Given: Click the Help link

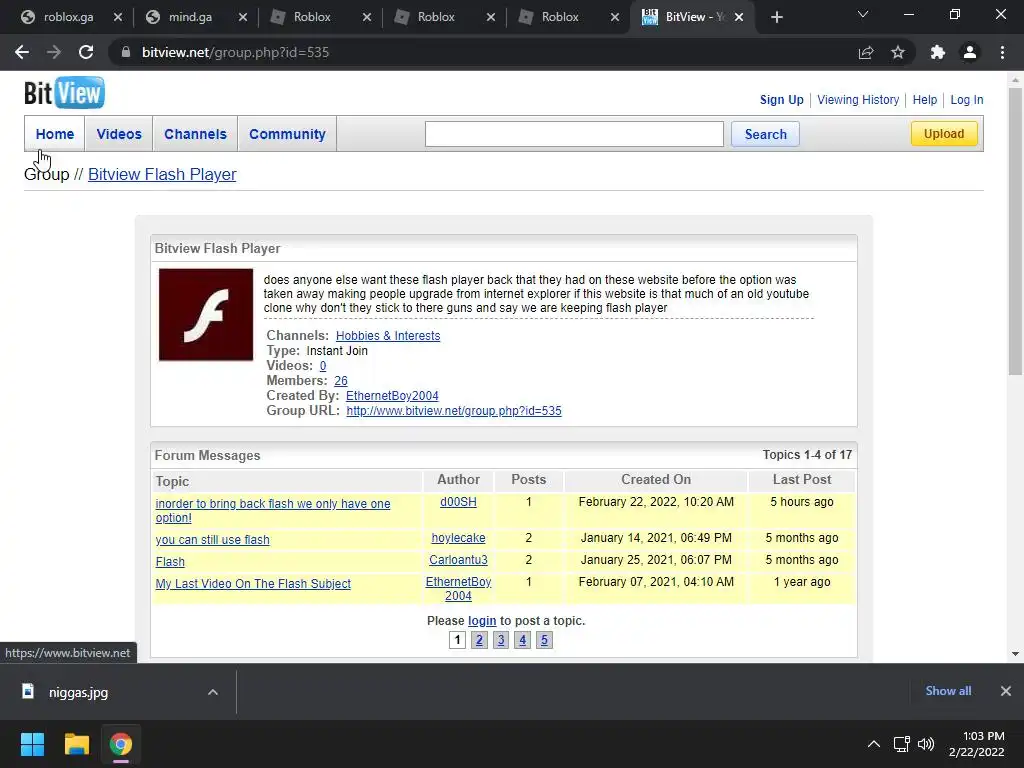Looking at the screenshot, I should [x=924, y=100].
